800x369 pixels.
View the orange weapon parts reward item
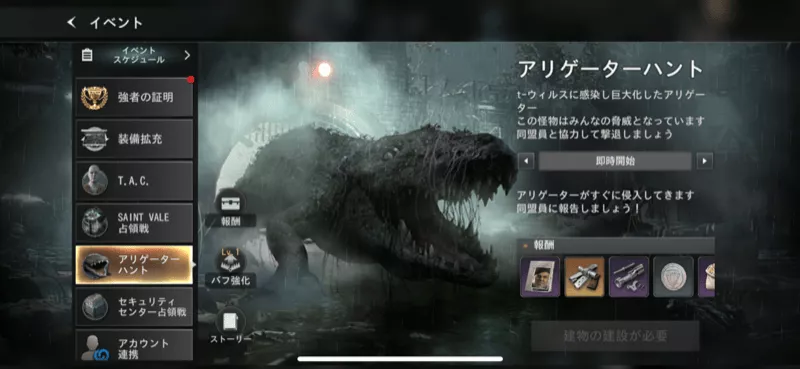[584, 277]
